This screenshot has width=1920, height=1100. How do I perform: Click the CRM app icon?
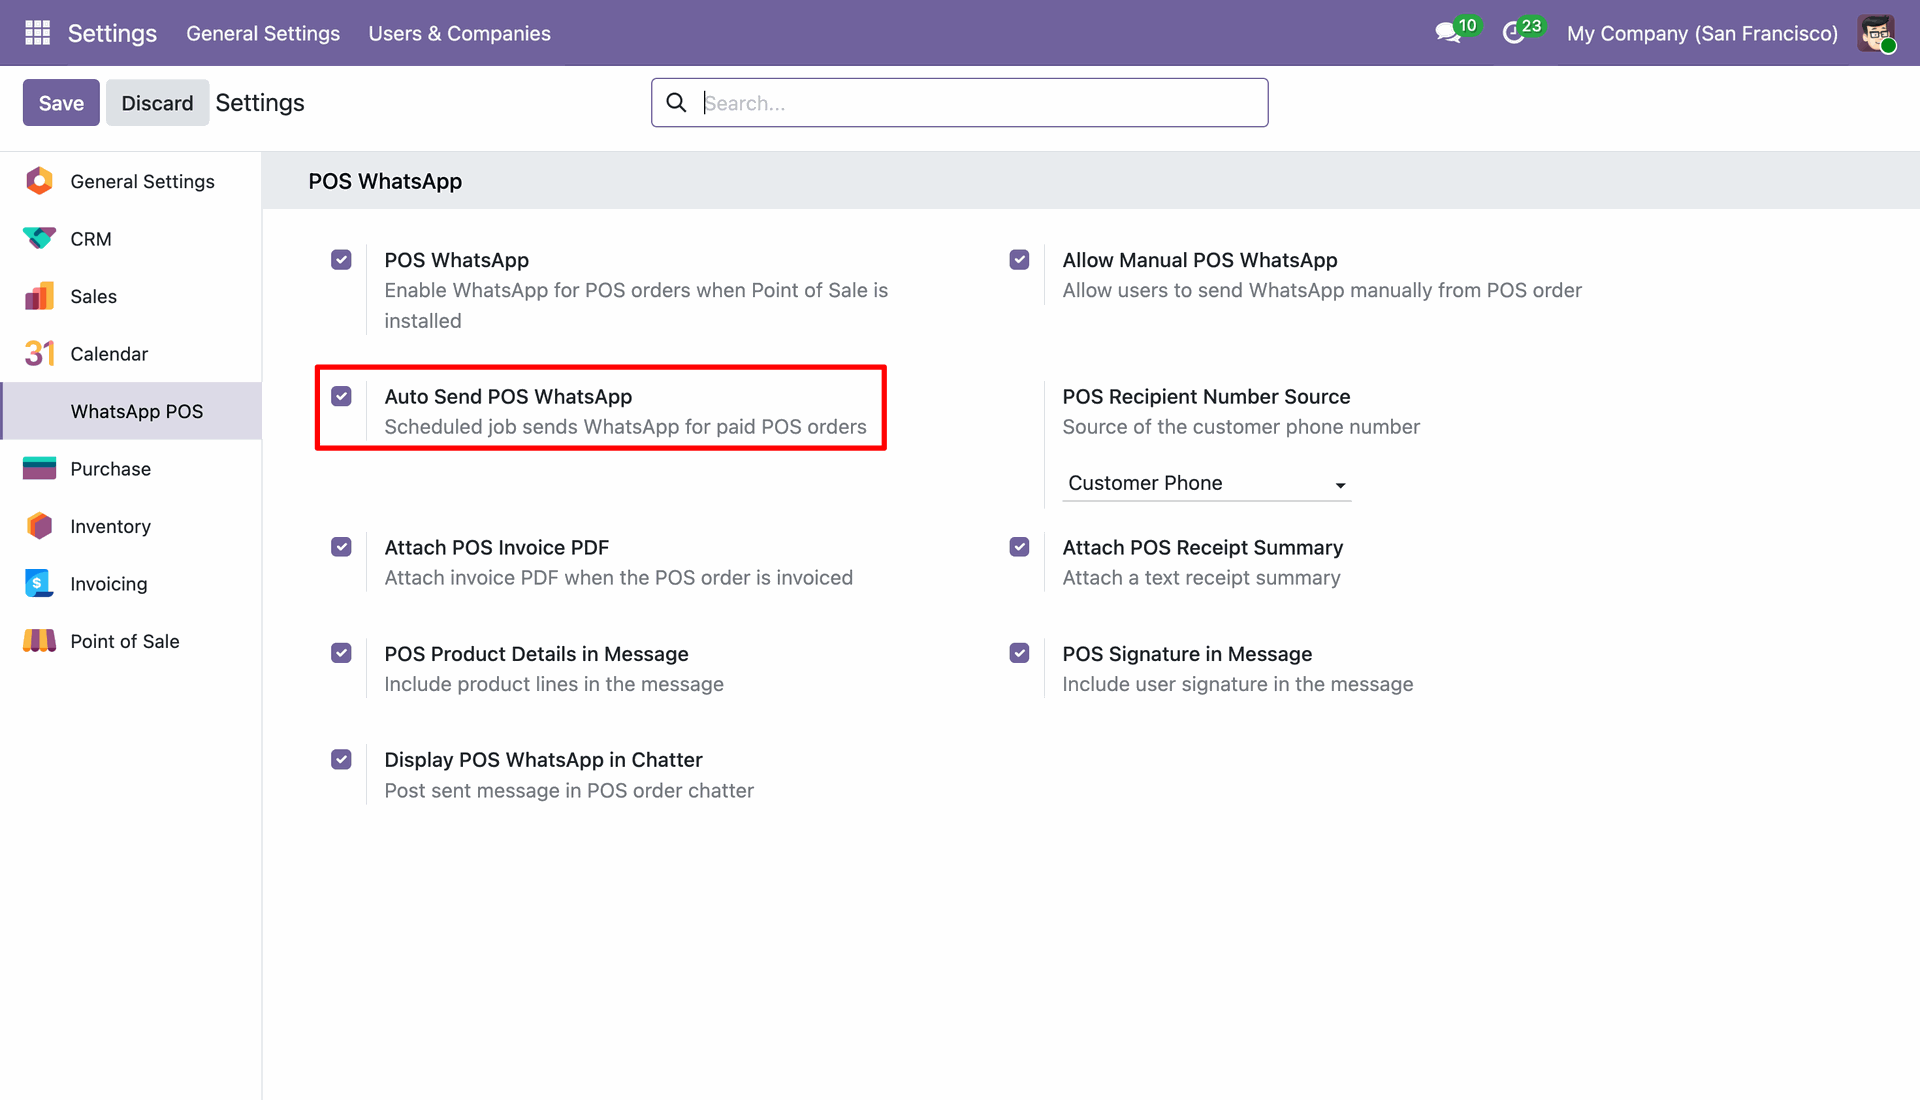39,239
